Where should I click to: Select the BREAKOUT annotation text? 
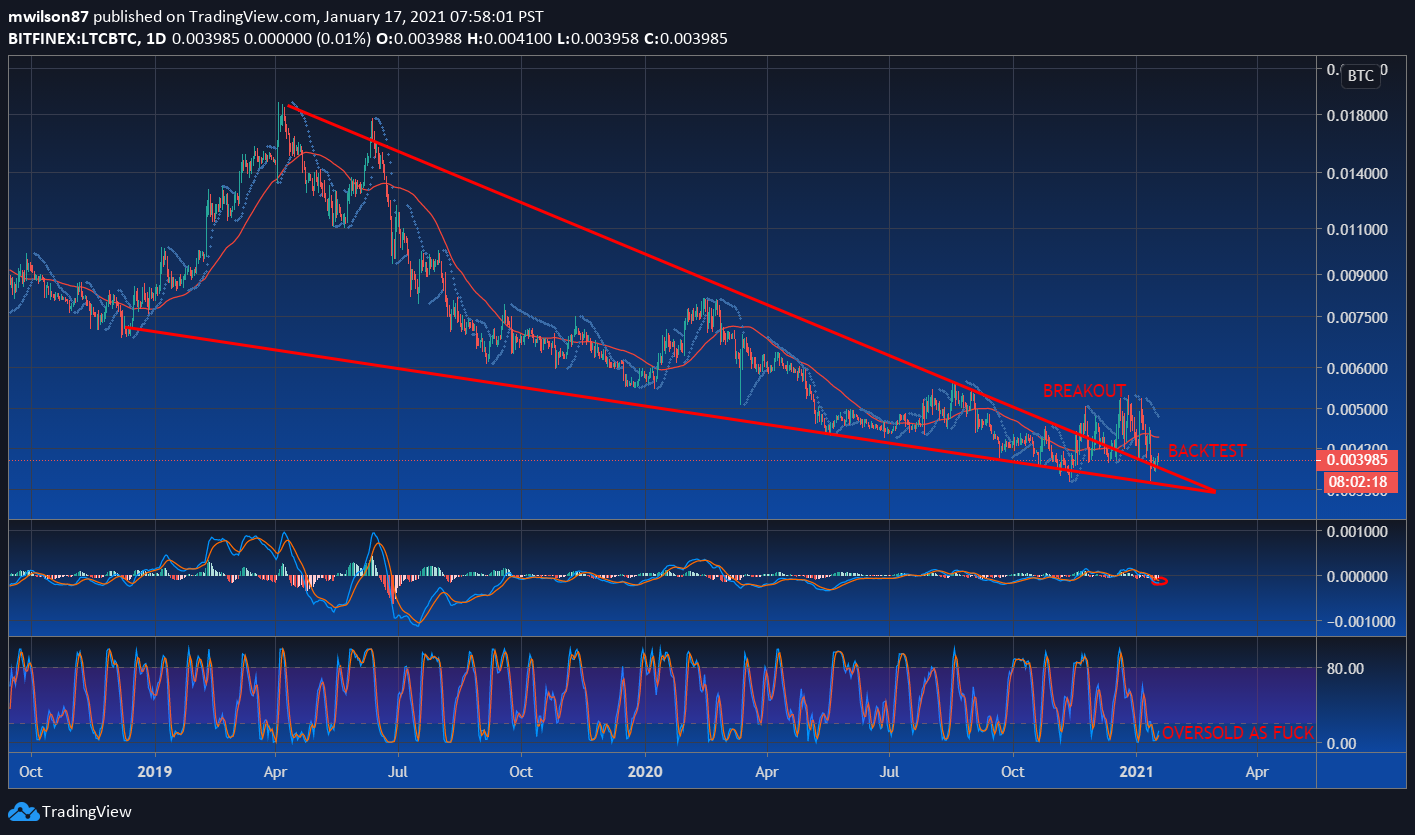coord(1085,390)
